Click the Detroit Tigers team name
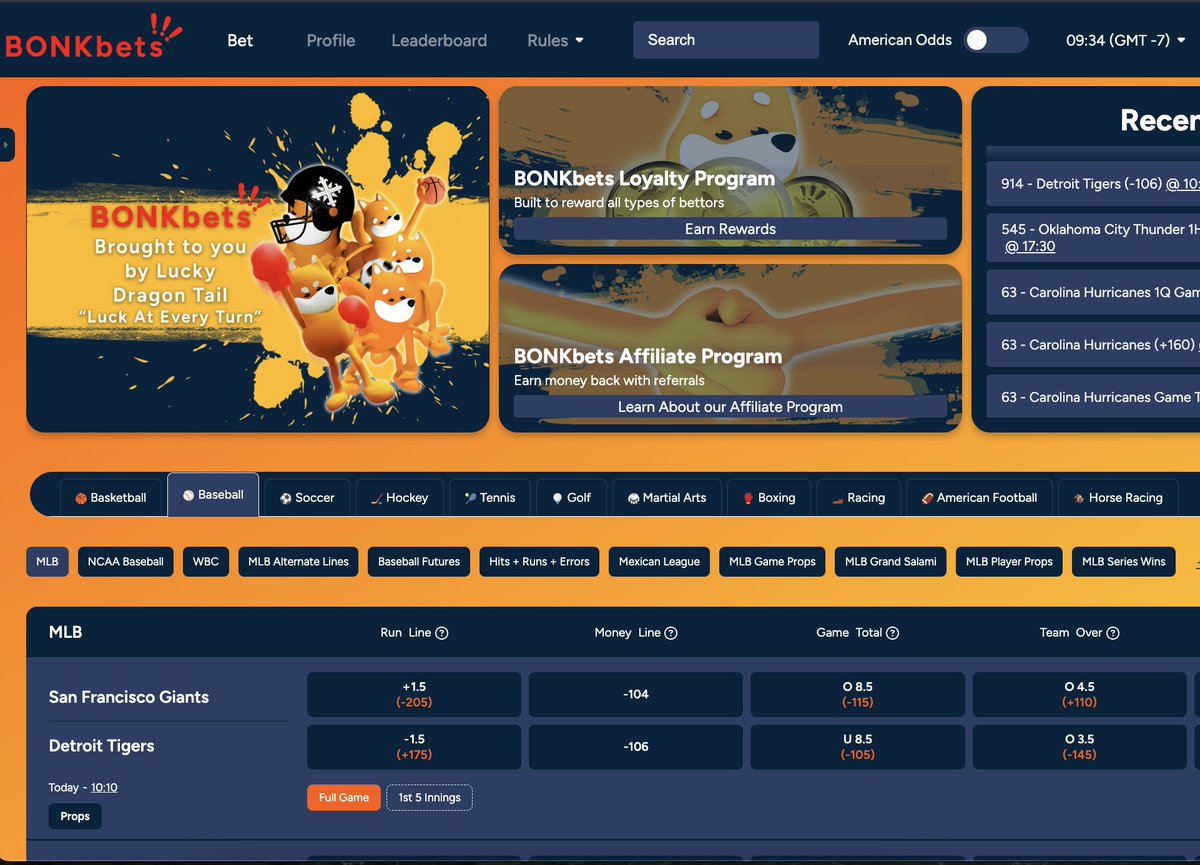1200x865 pixels. click(102, 746)
